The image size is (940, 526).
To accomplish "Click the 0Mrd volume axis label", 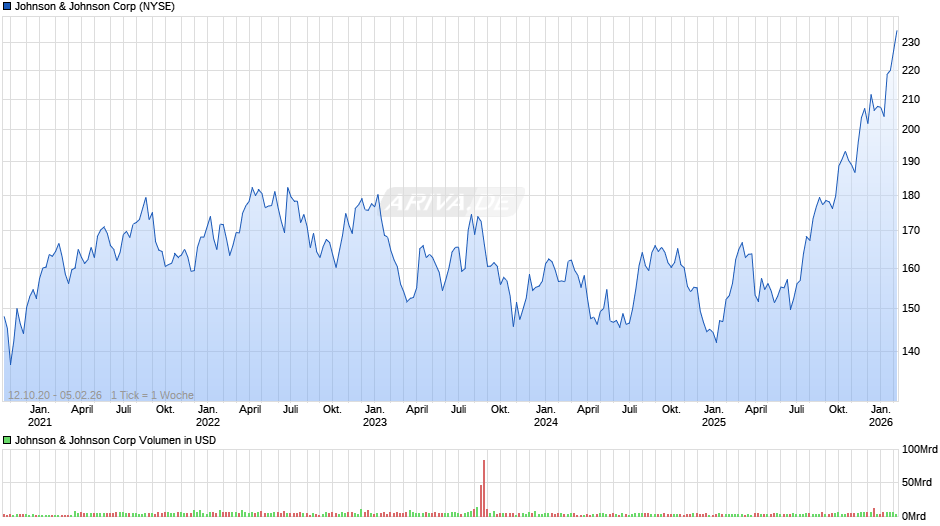I will tap(914, 516).
